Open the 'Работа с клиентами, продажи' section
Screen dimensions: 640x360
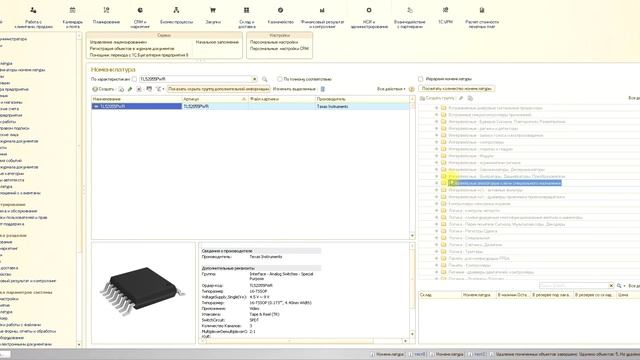pyautogui.click(x=33, y=17)
